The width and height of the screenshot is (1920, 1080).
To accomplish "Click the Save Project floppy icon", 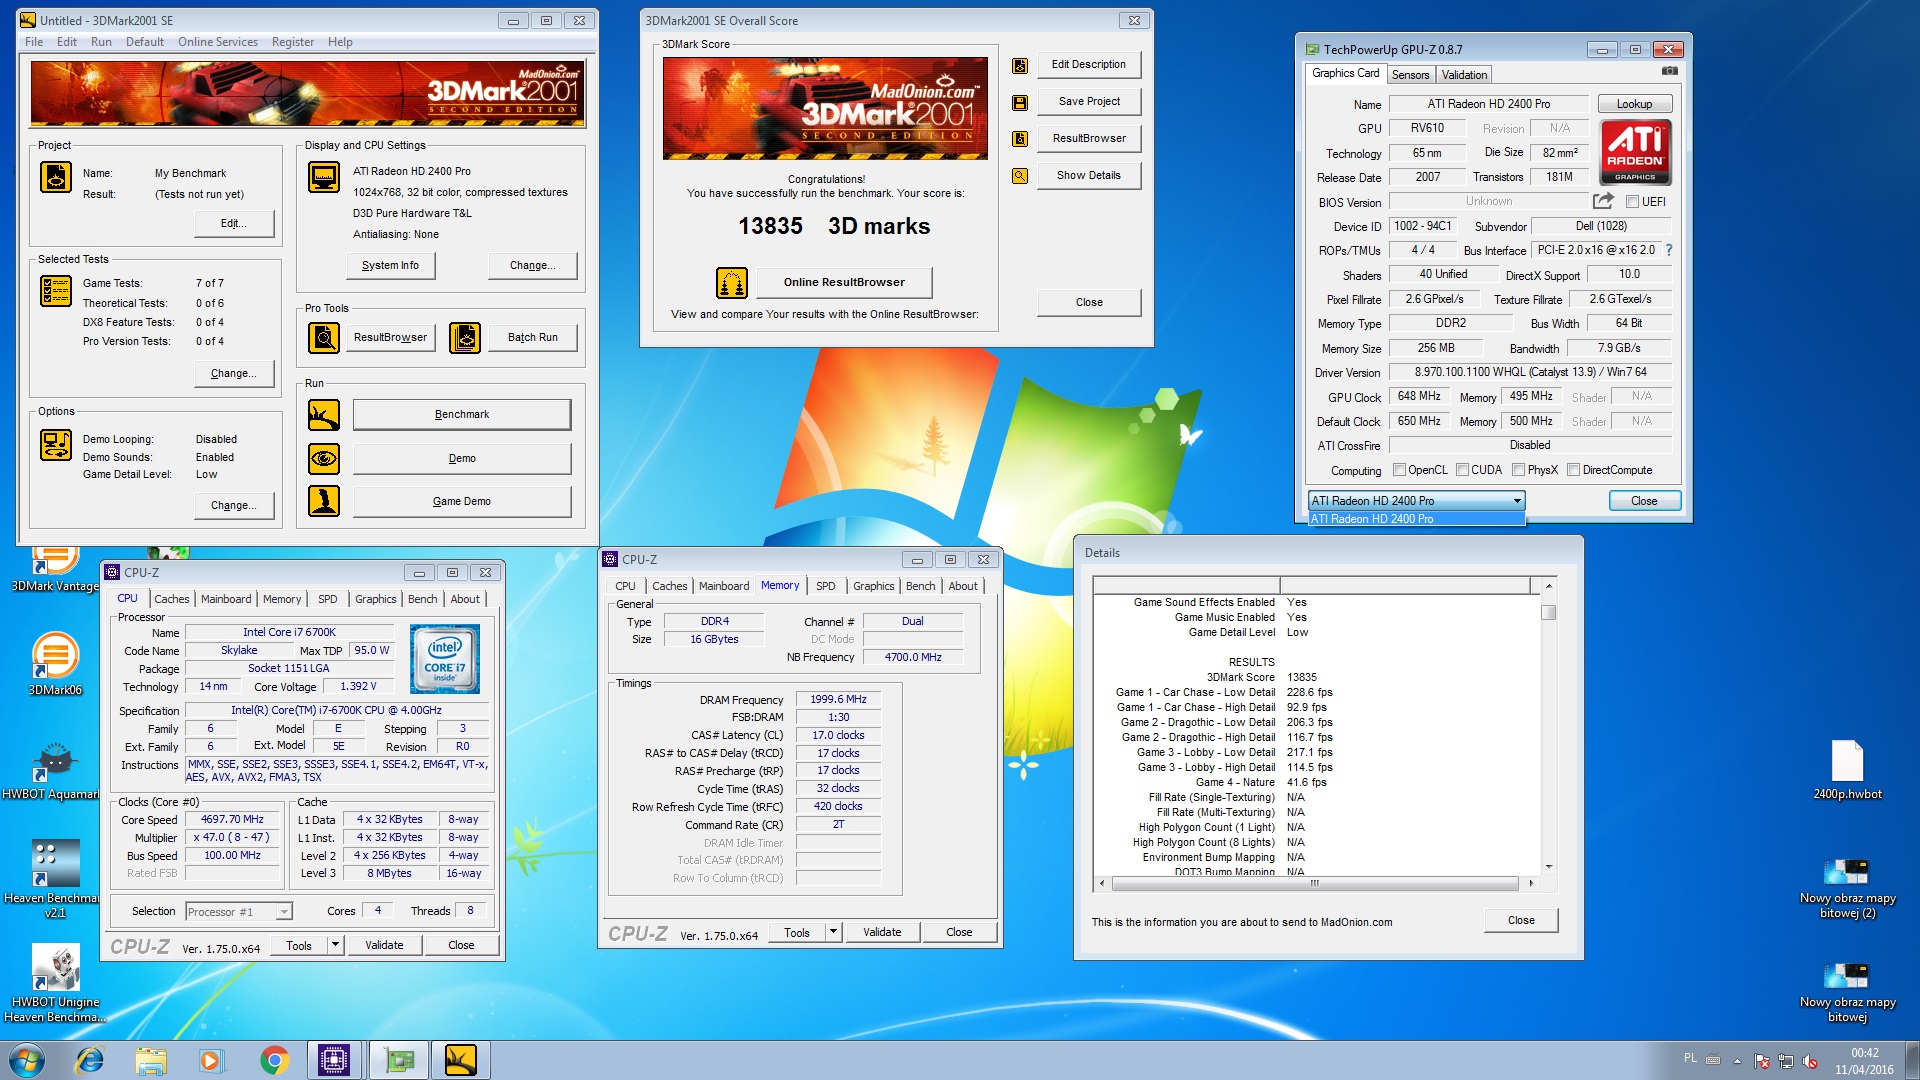I will [x=1020, y=103].
